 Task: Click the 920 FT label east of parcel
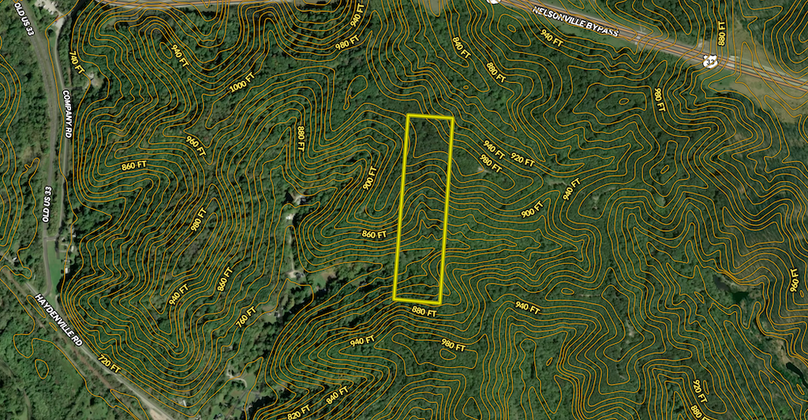tap(522, 160)
